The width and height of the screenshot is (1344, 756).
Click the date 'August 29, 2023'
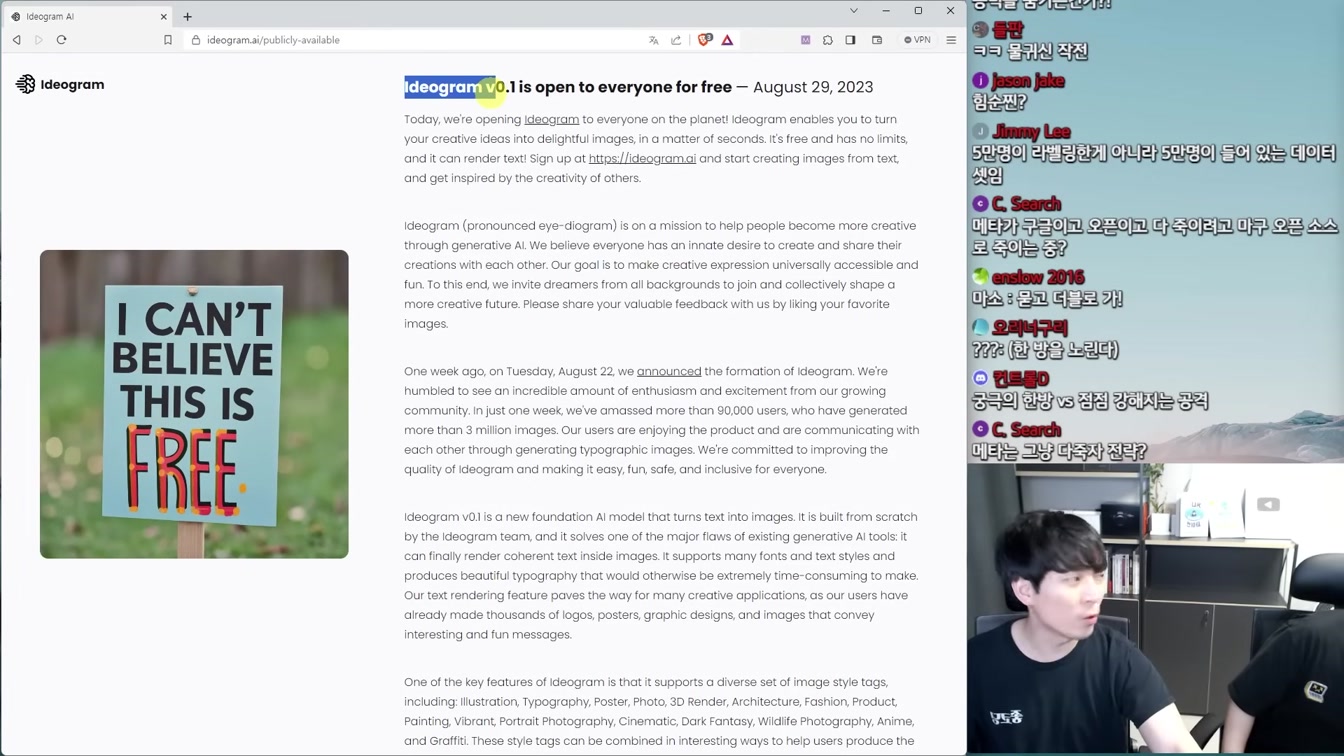(813, 87)
